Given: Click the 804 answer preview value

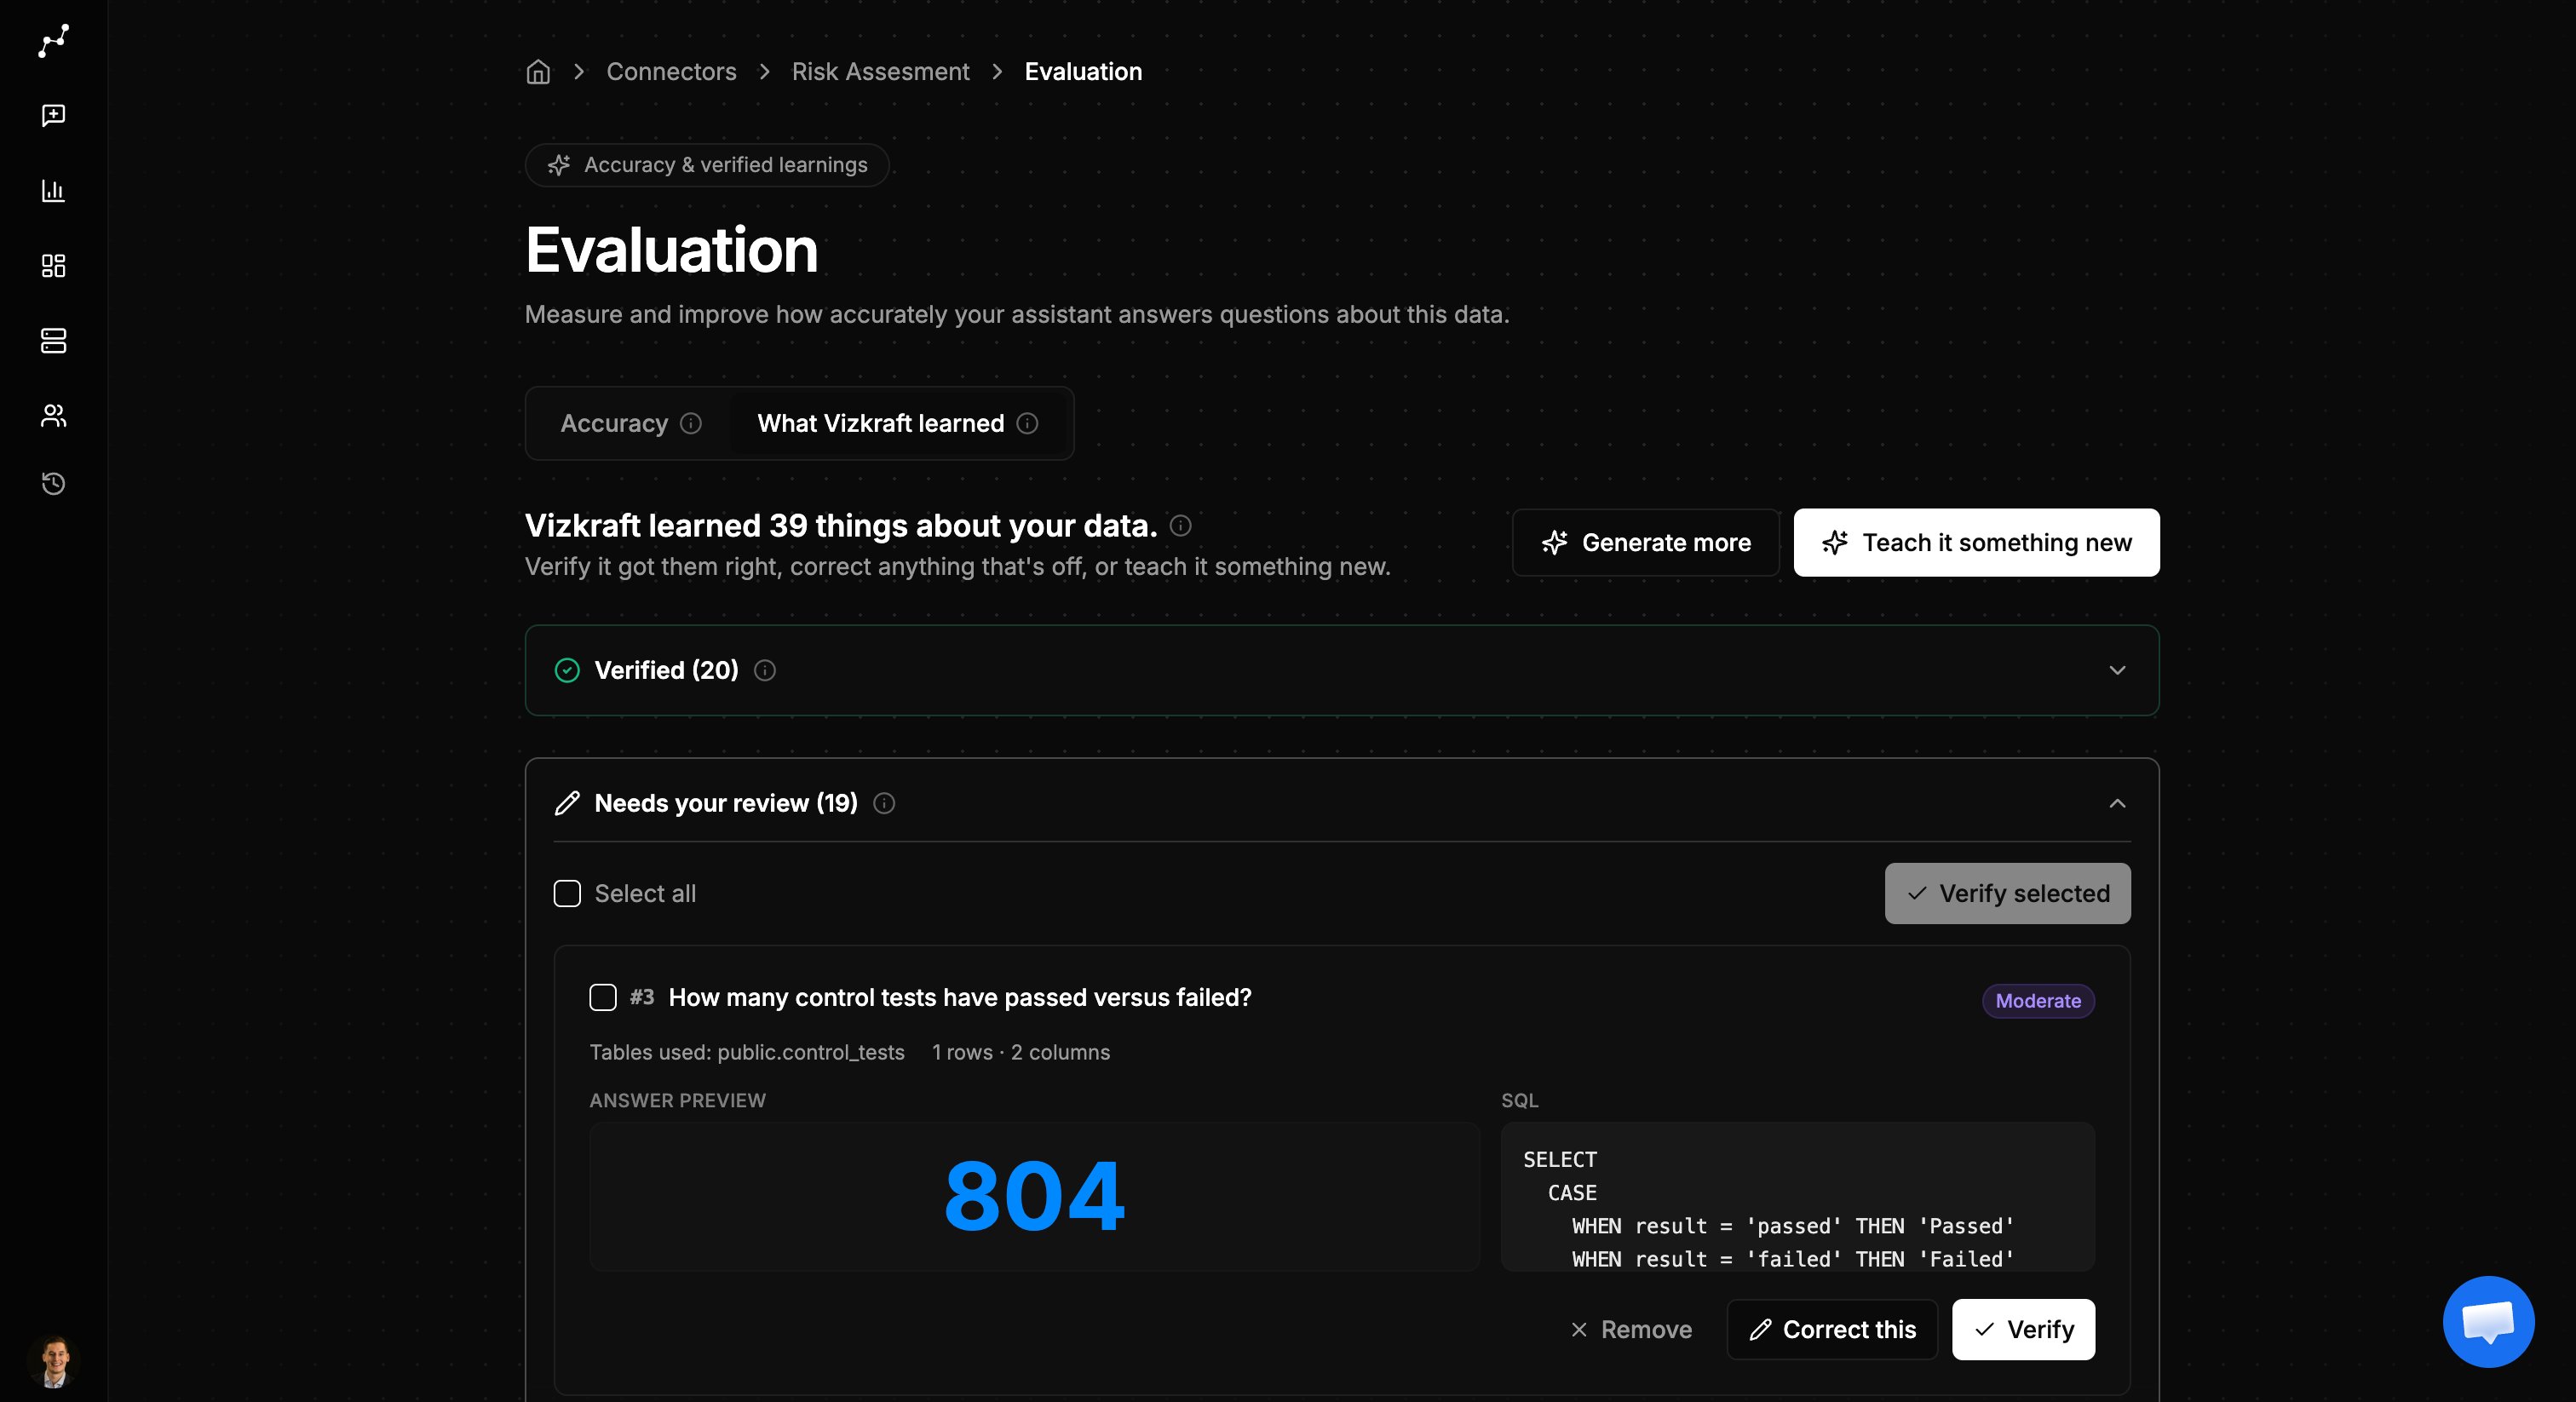Looking at the screenshot, I should (x=1034, y=1196).
